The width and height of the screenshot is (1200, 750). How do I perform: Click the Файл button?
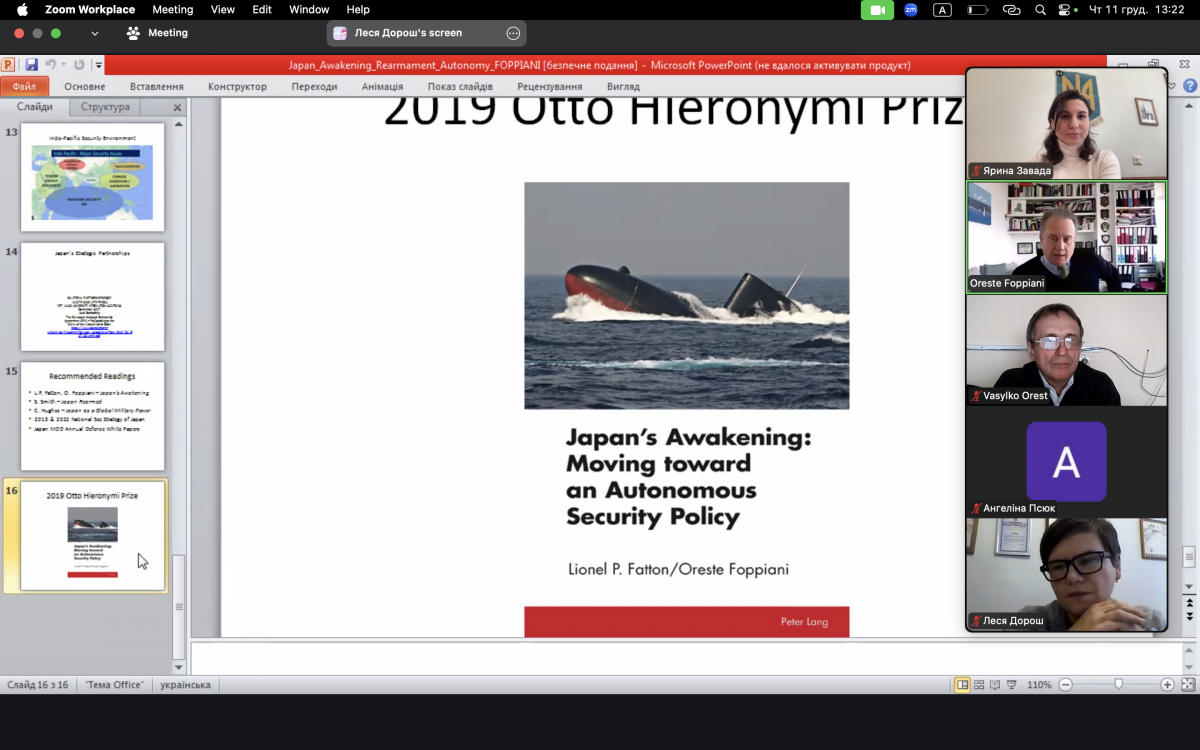[24, 87]
